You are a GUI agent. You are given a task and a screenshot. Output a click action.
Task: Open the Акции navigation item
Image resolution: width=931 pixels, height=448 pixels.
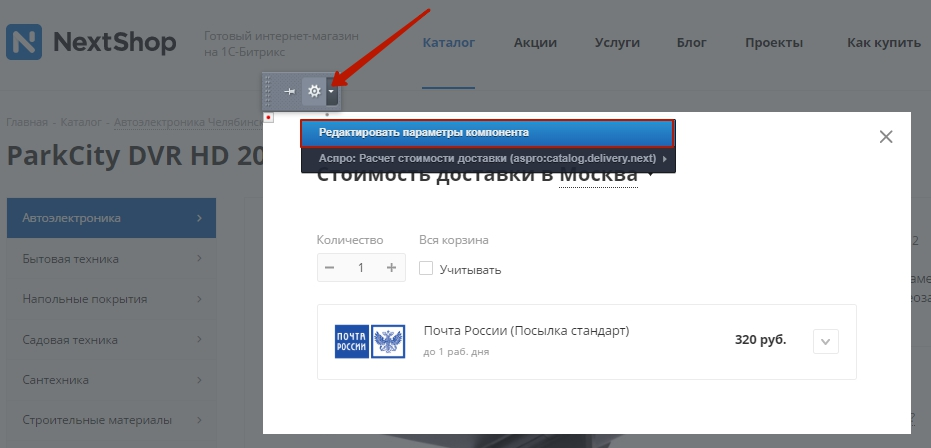pos(535,43)
